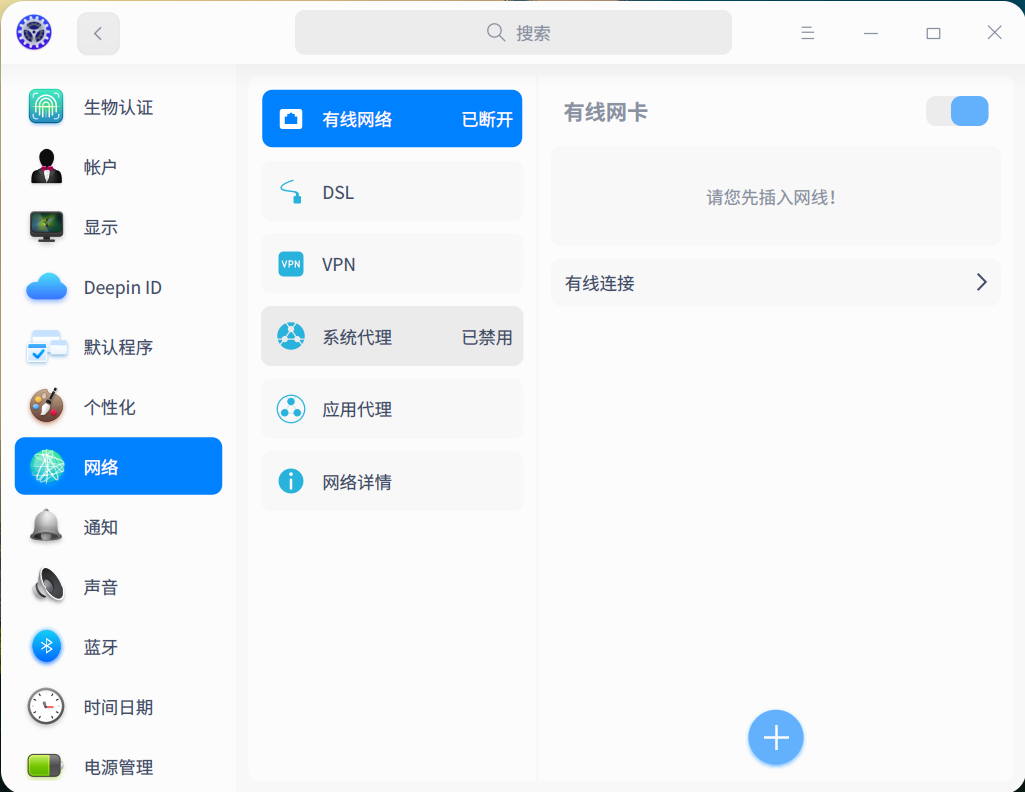Select the 蓝牙 Bluetooth icon
The image size is (1025, 792).
tap(46, 647)
